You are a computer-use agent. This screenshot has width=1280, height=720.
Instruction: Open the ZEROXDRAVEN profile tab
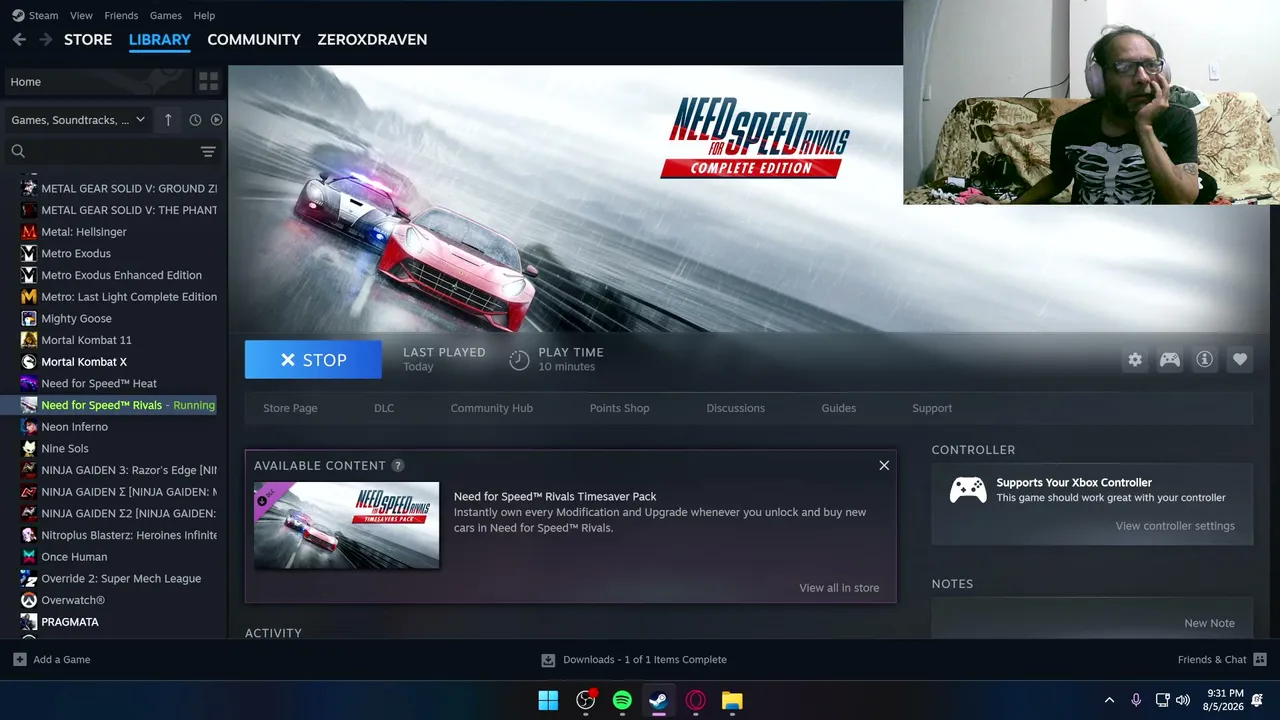point(372,40)
